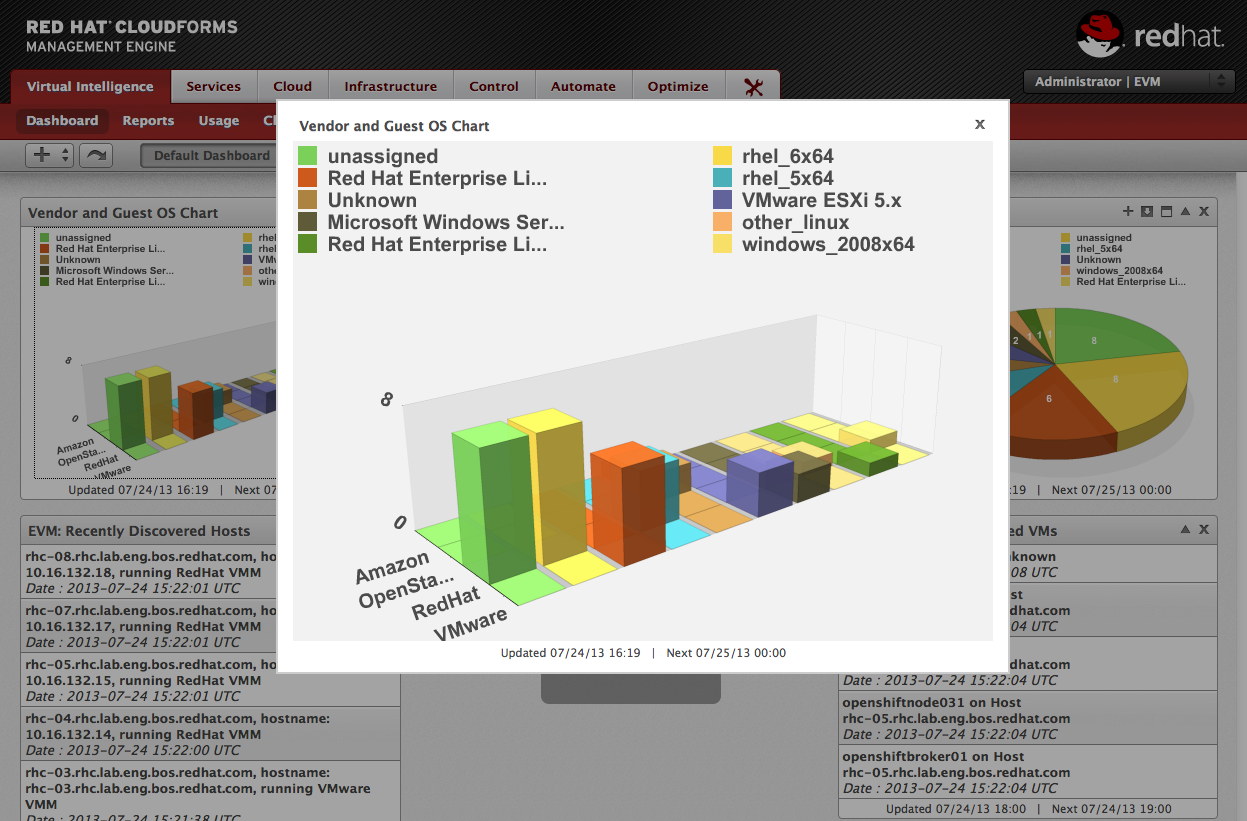Close the recently discovered VMs widget
Viewport: 1247px width, 821px height.
coord(1204,530)
